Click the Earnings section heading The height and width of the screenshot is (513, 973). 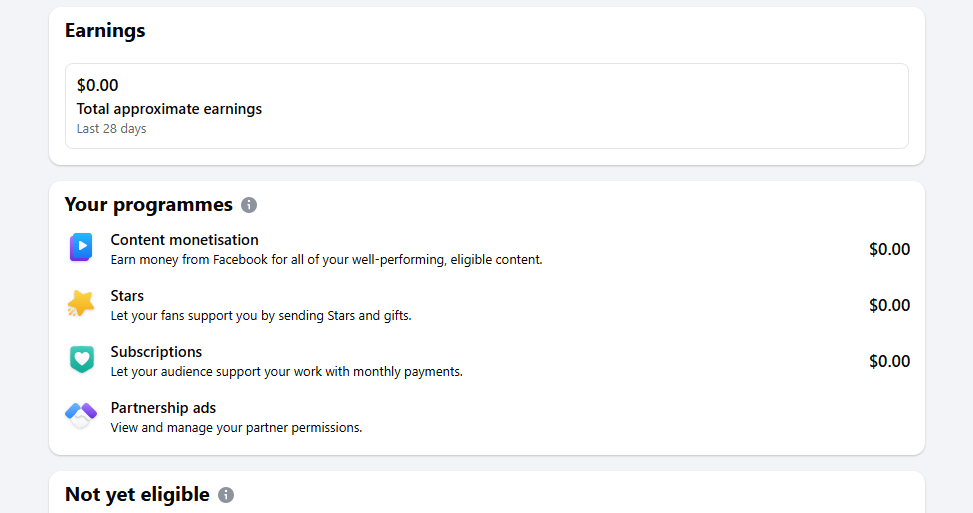105,31
